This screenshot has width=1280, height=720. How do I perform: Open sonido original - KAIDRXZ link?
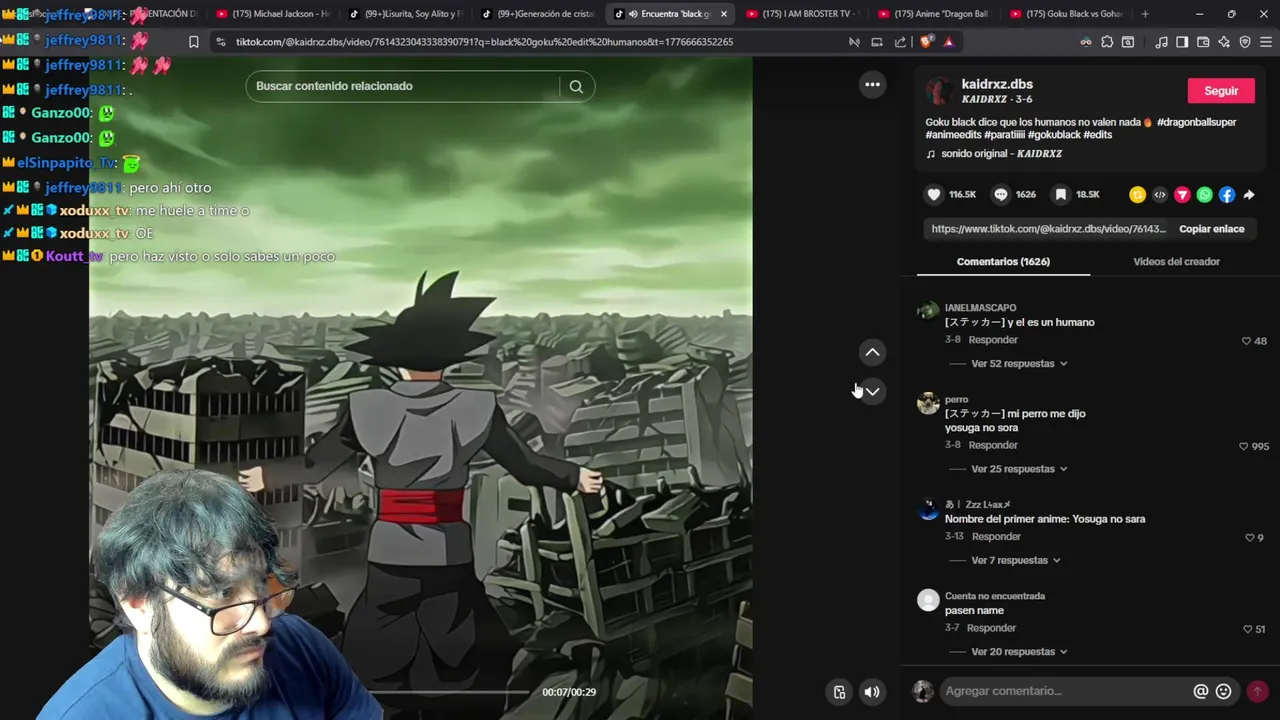point(1001,154)
